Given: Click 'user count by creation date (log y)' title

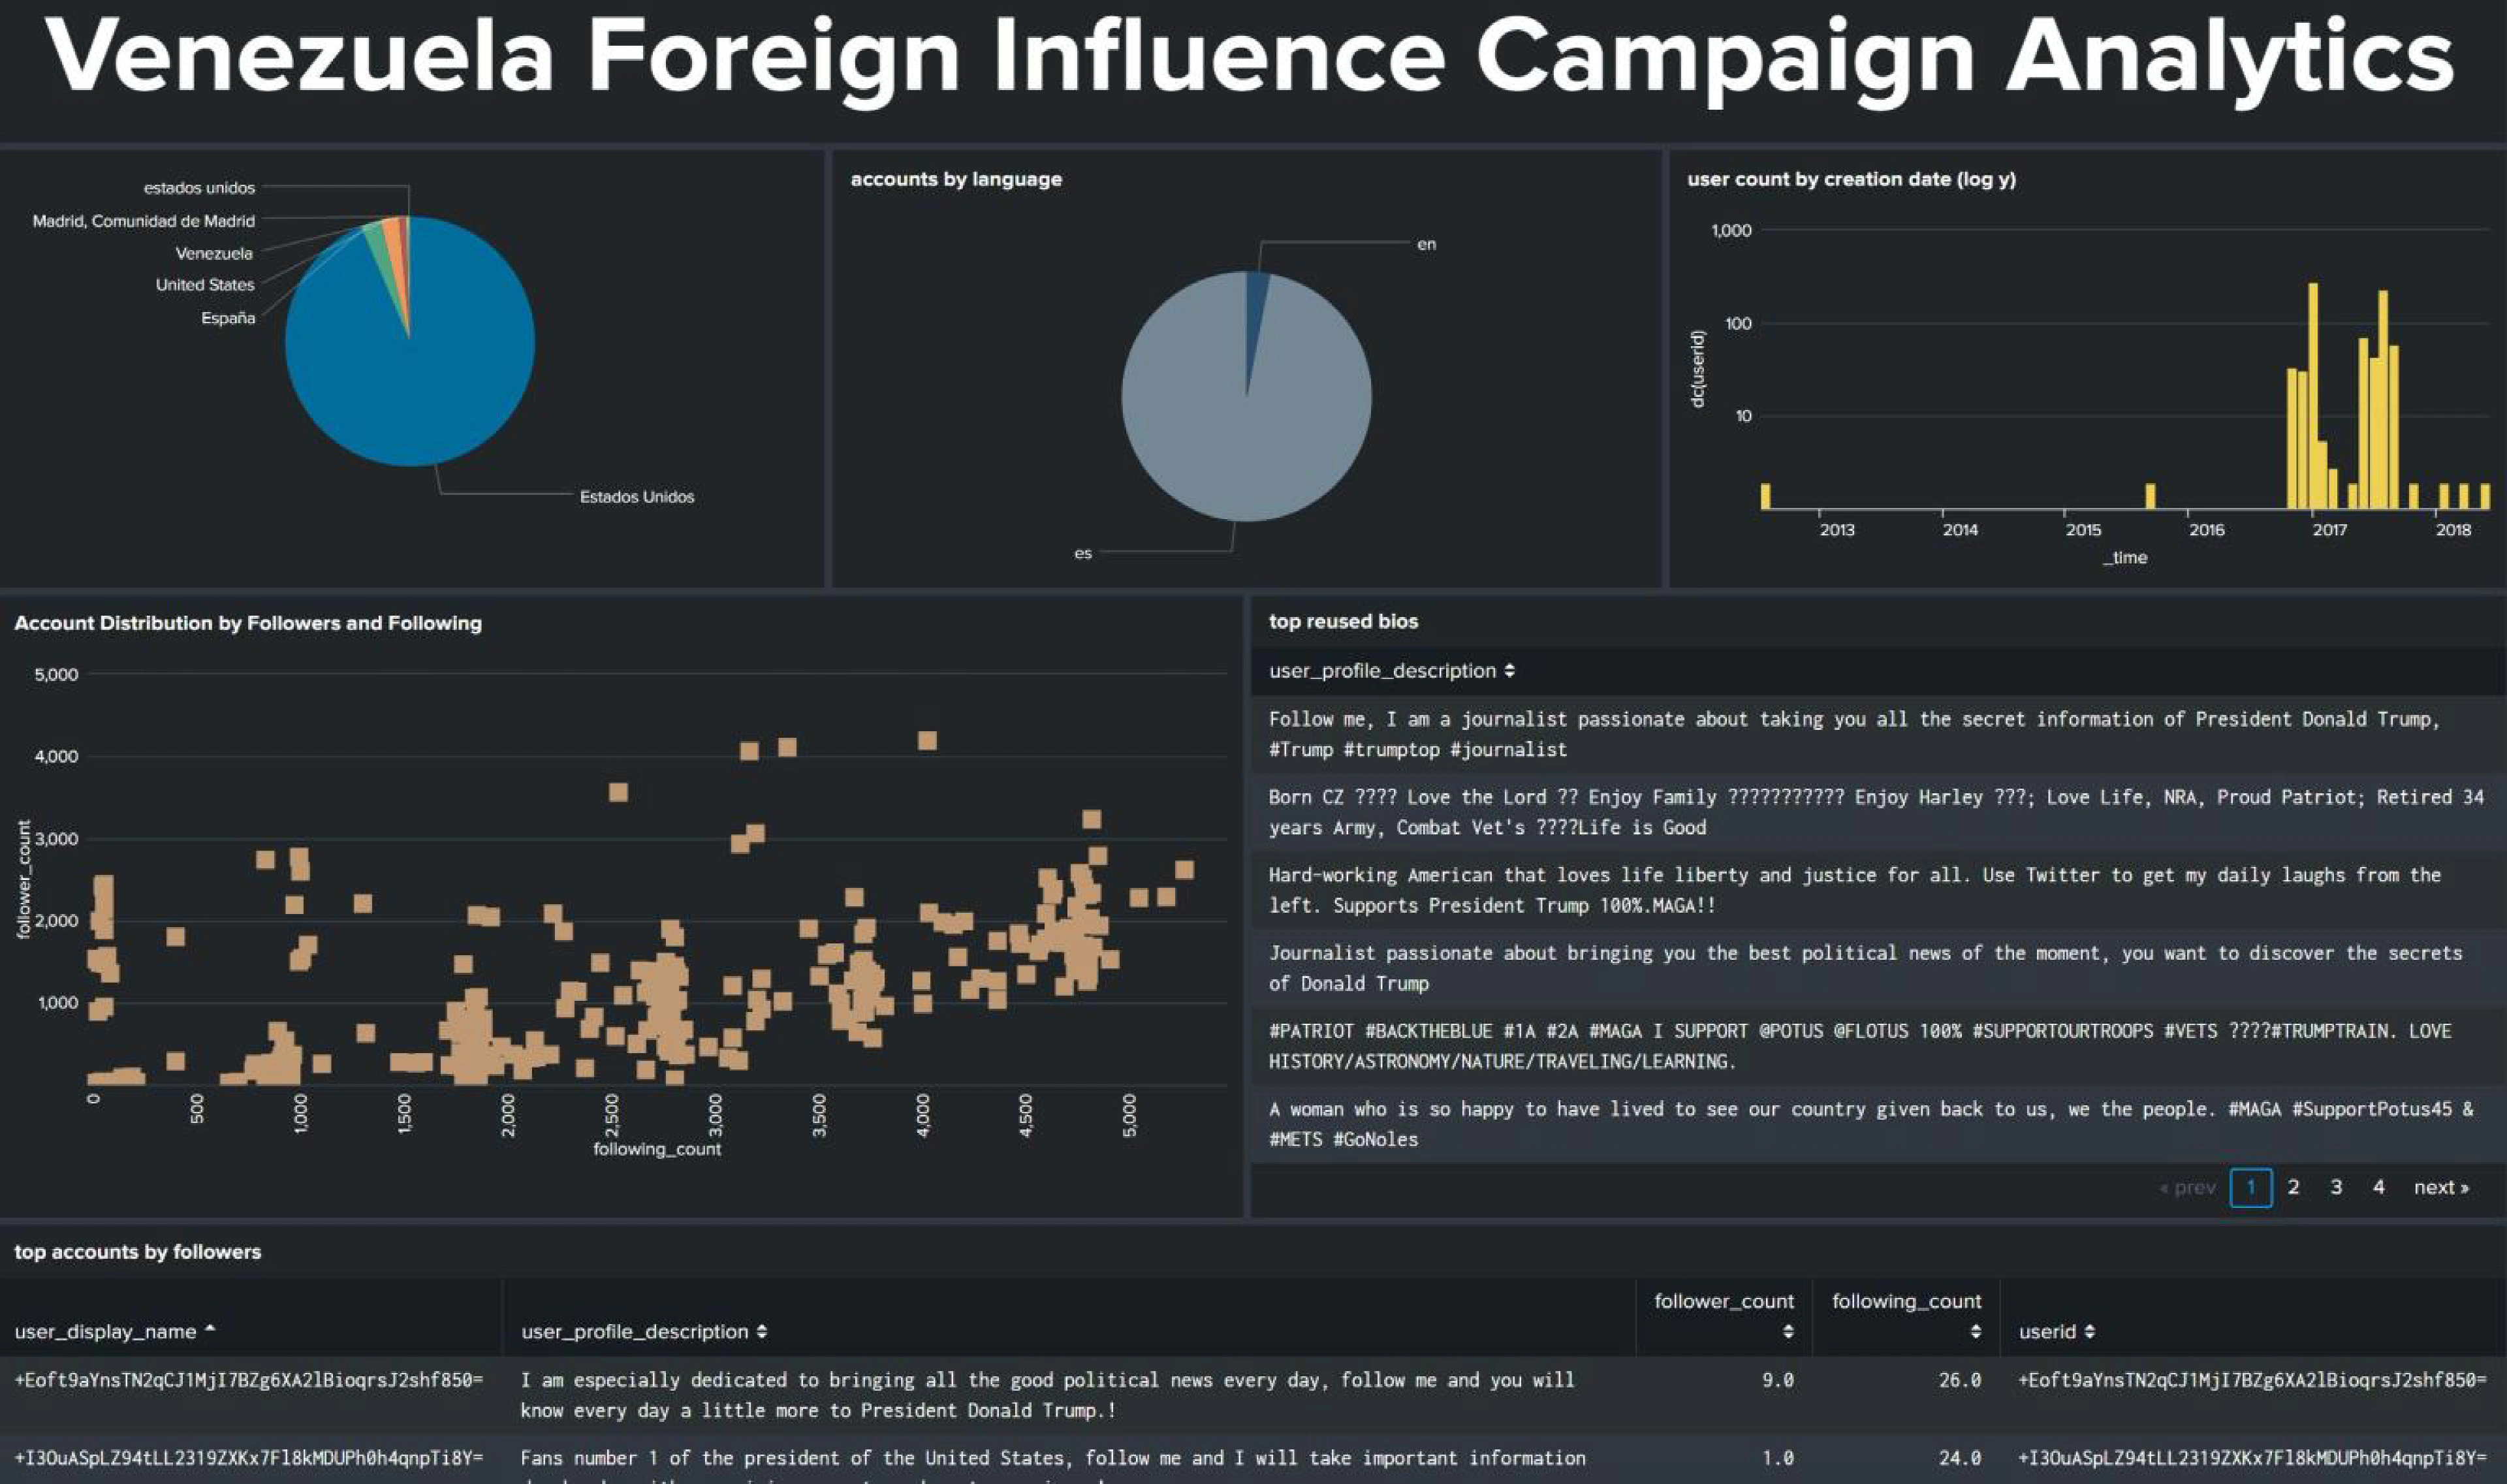Looking at the screenshot, I should [x=1851, y=179].
